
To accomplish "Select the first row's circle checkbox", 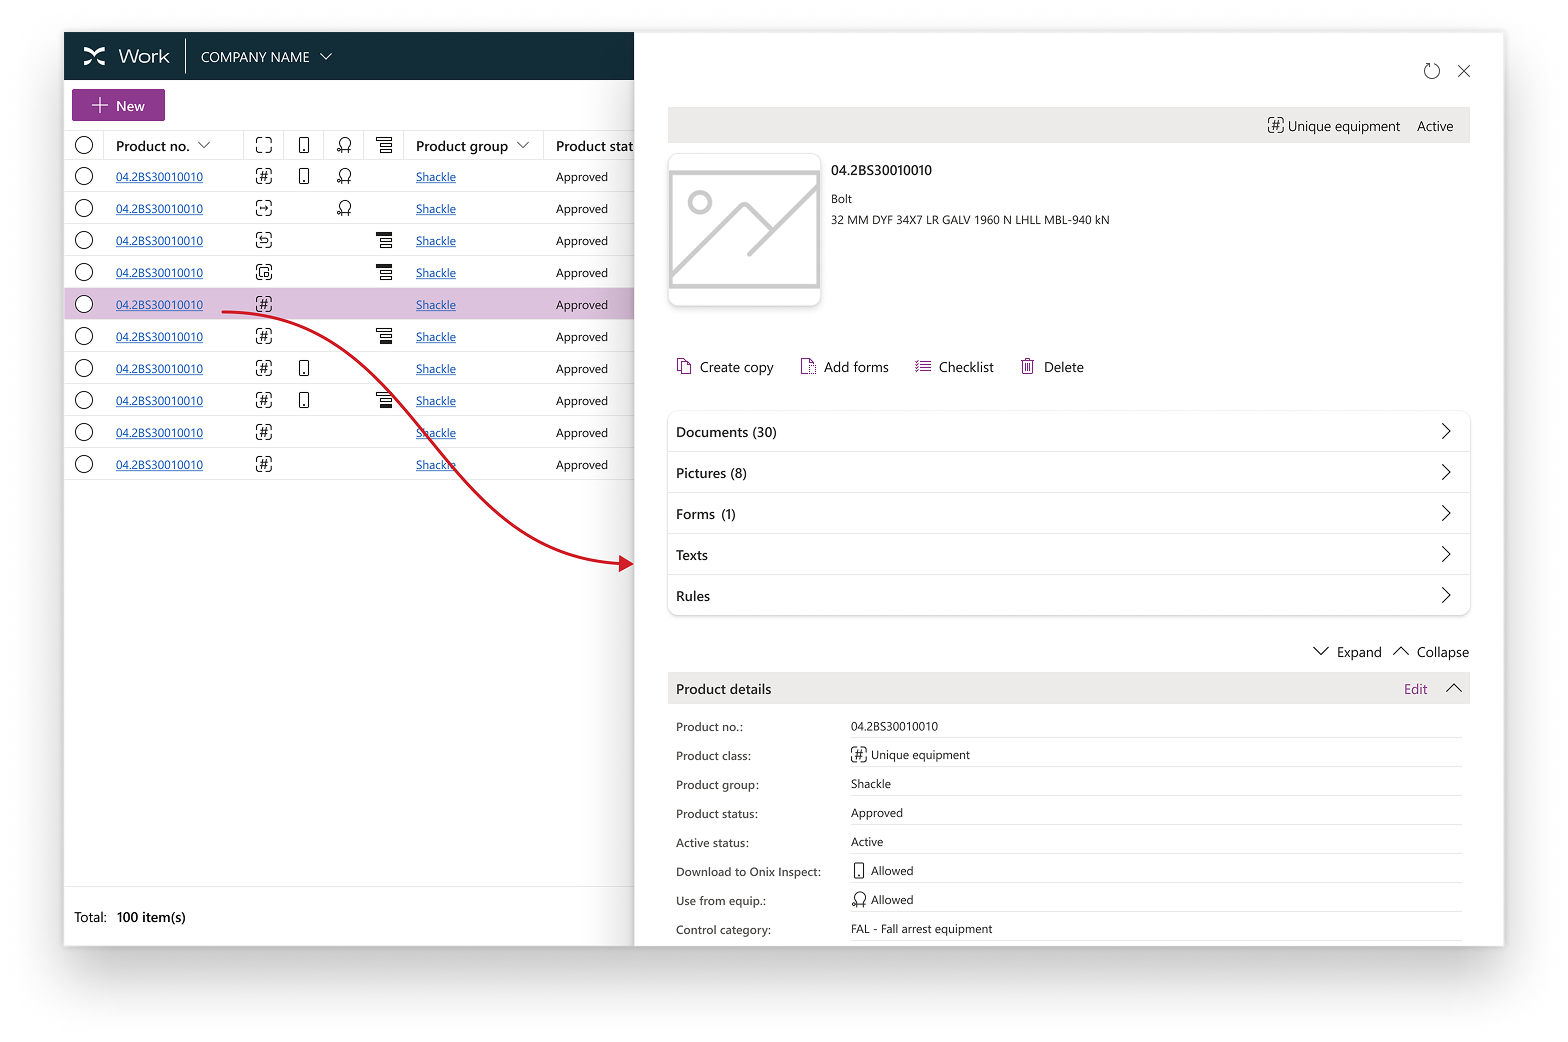I will pos(84,177).
